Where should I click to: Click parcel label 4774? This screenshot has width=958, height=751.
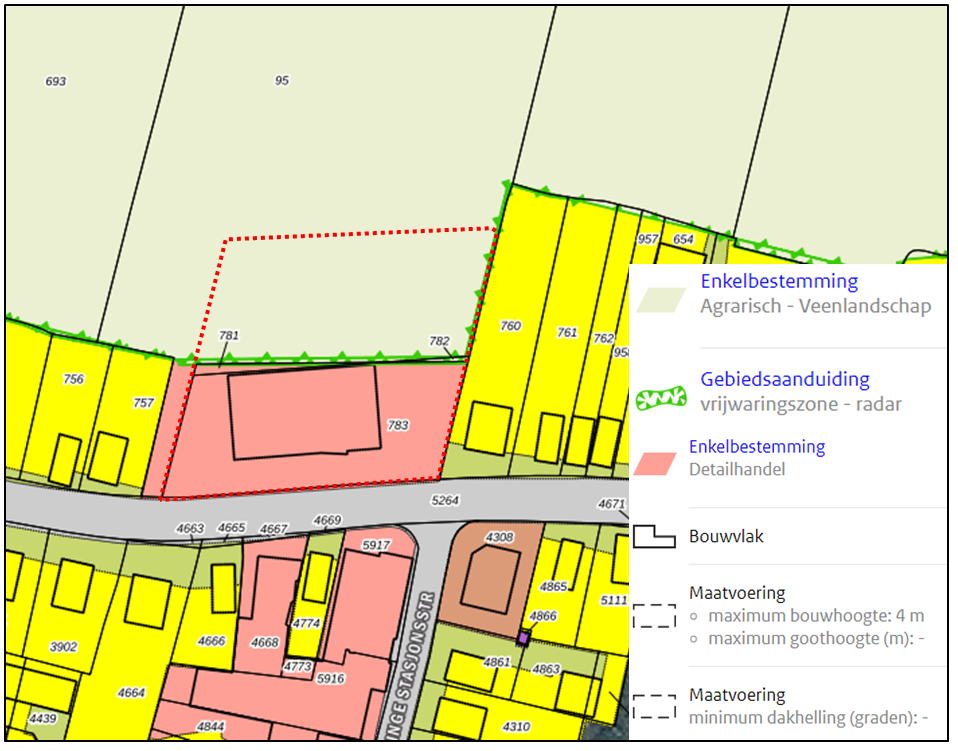coord(306,623)
